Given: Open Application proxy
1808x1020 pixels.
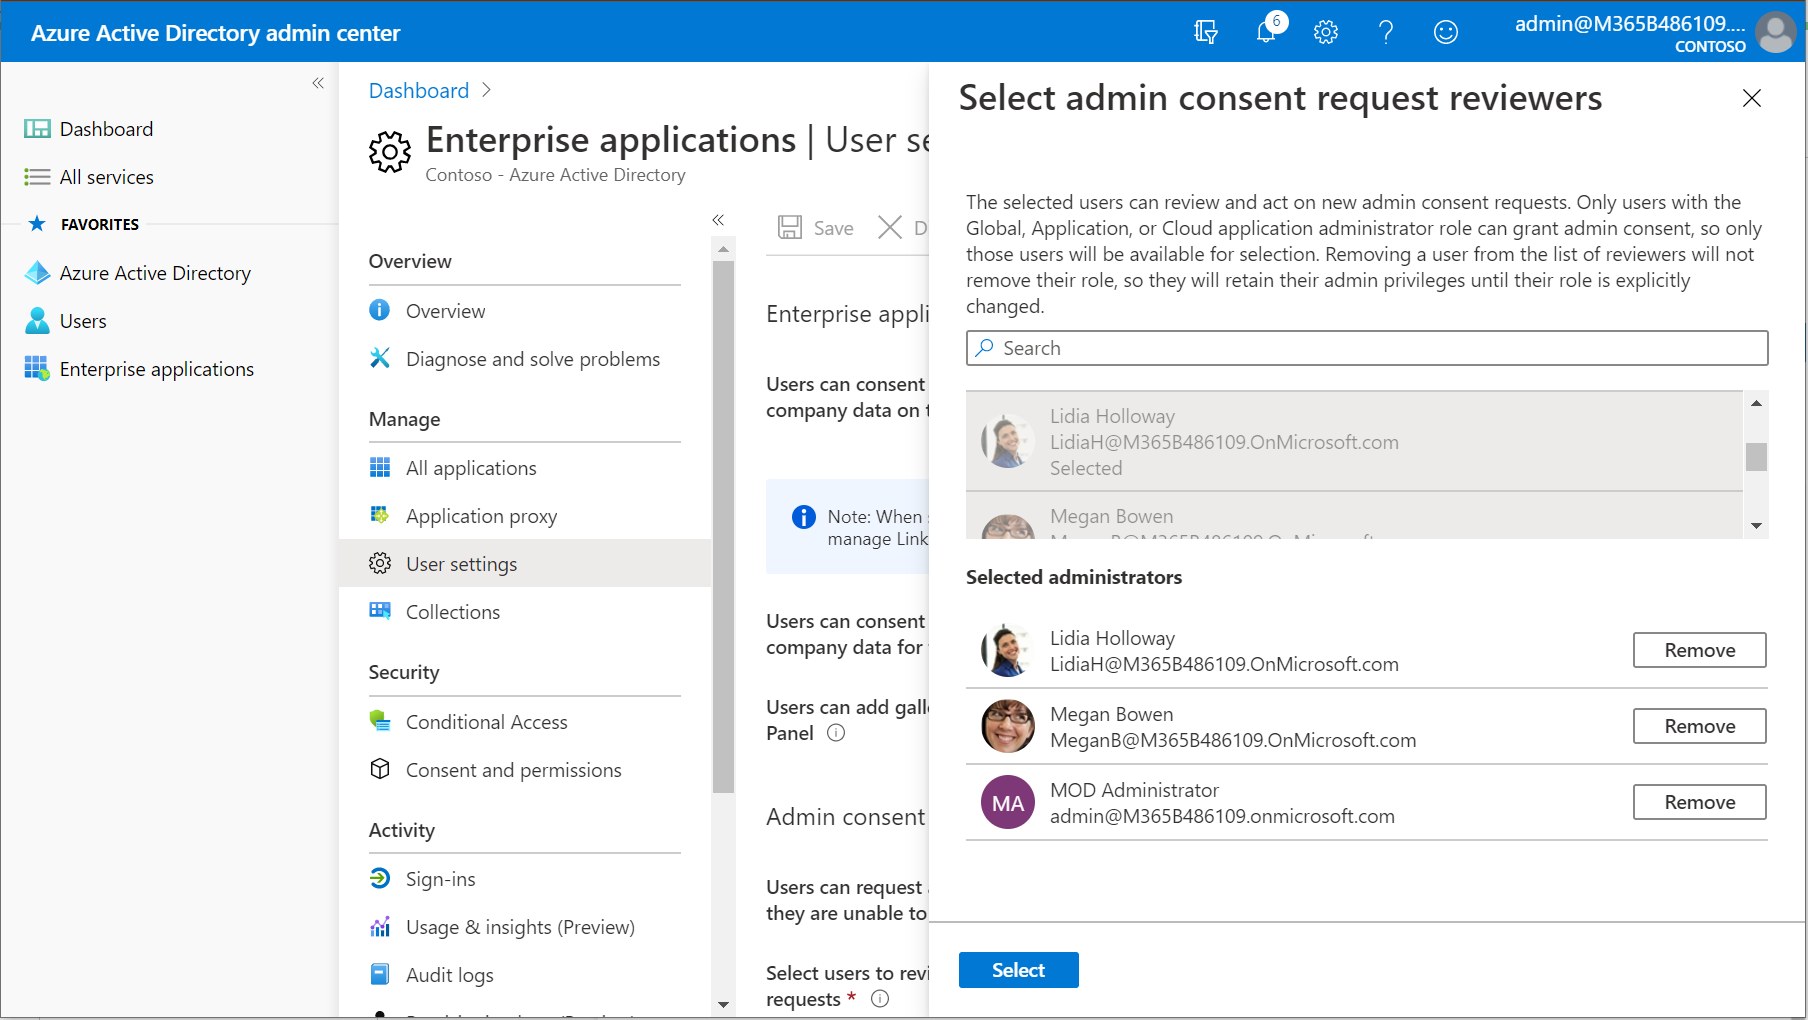Looking at the screenshot, I should [481, 516].
